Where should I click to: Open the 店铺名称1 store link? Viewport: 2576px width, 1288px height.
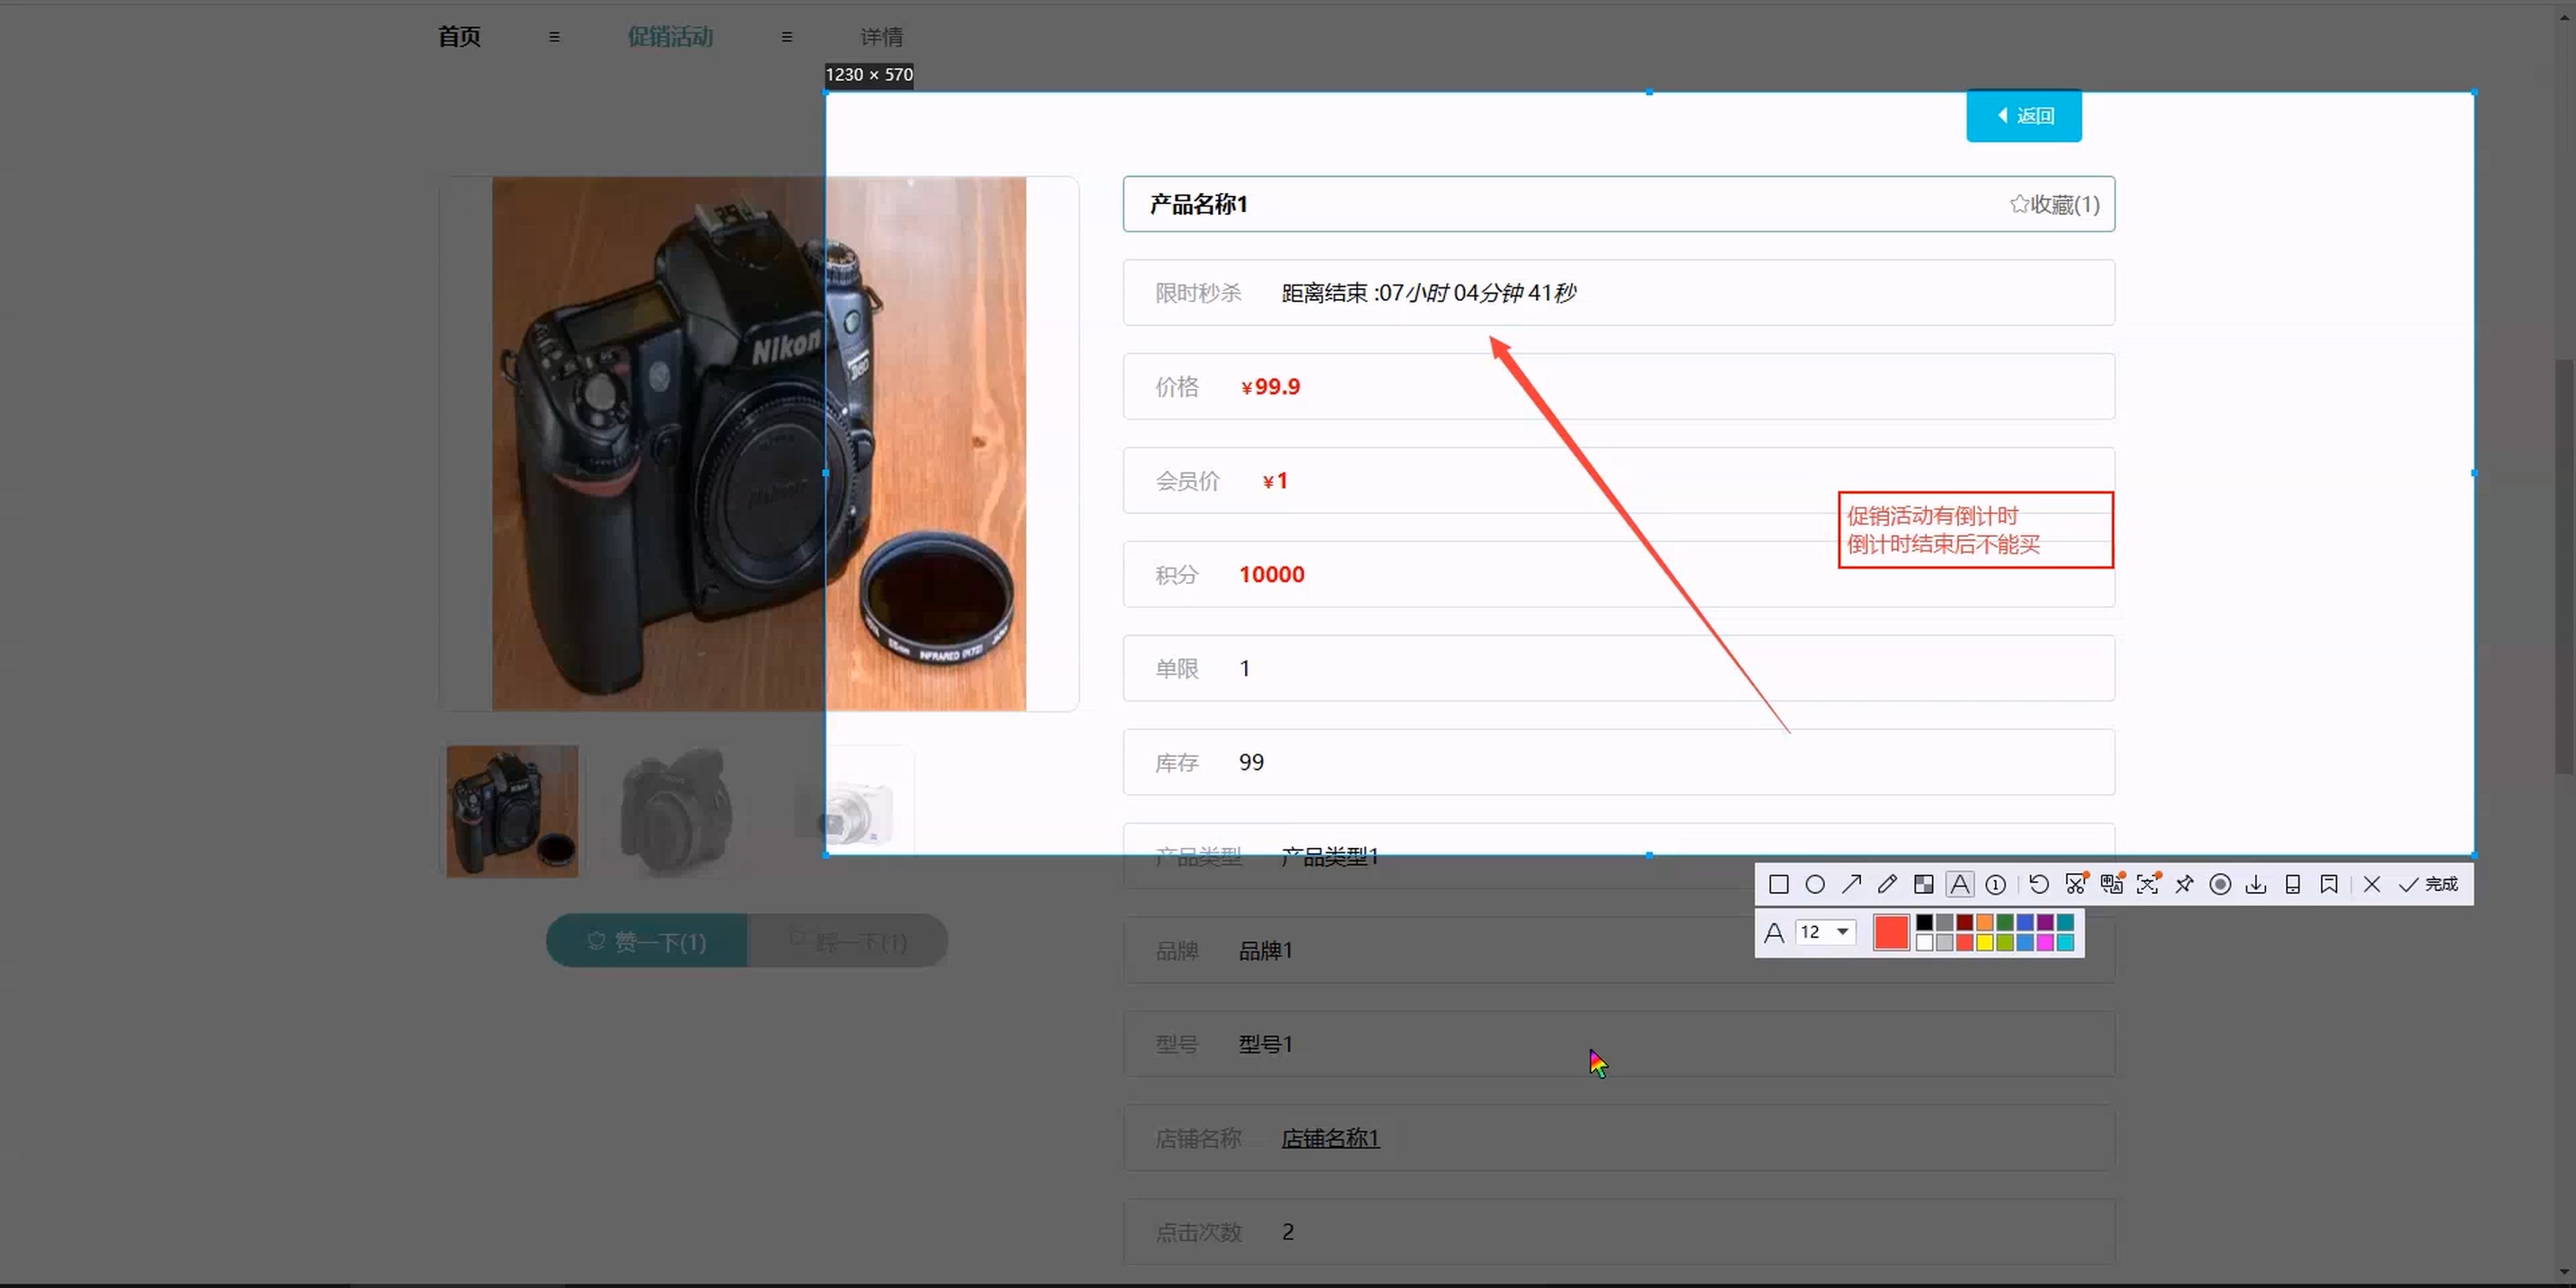click(x=1330, y=1138)
